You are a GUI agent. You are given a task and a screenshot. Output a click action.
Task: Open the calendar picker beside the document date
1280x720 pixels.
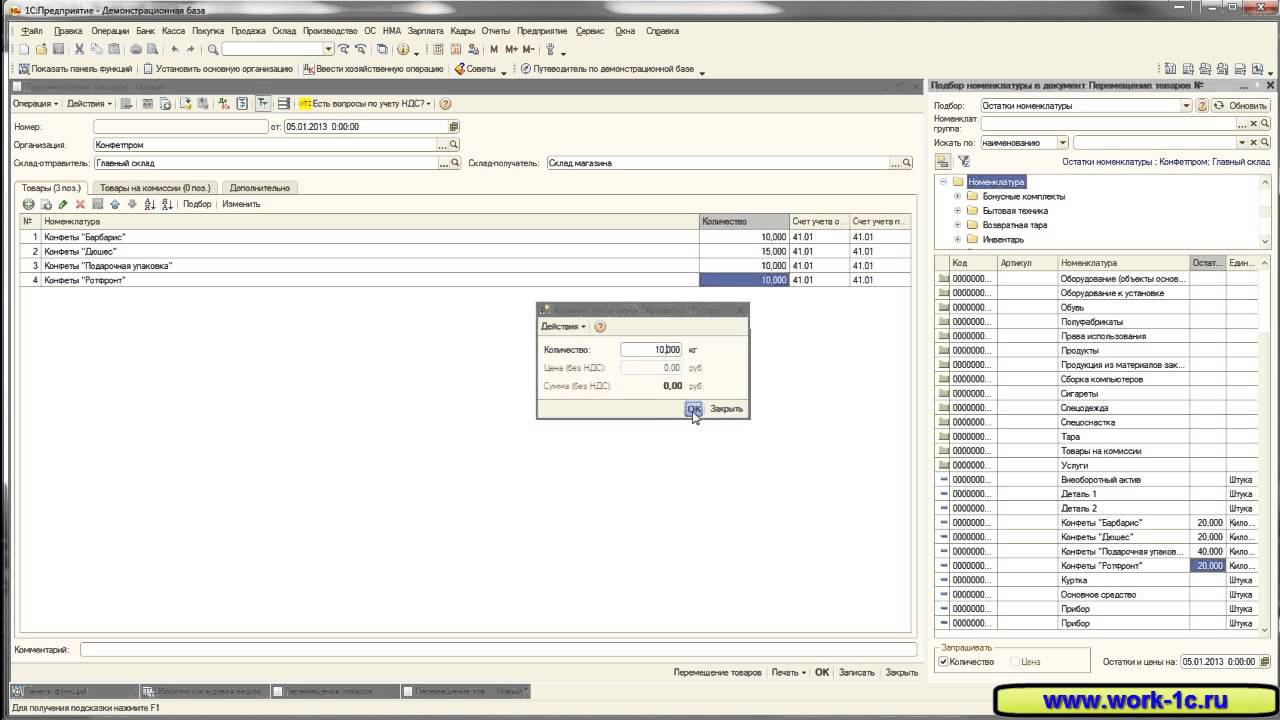[x=454, y=127]
